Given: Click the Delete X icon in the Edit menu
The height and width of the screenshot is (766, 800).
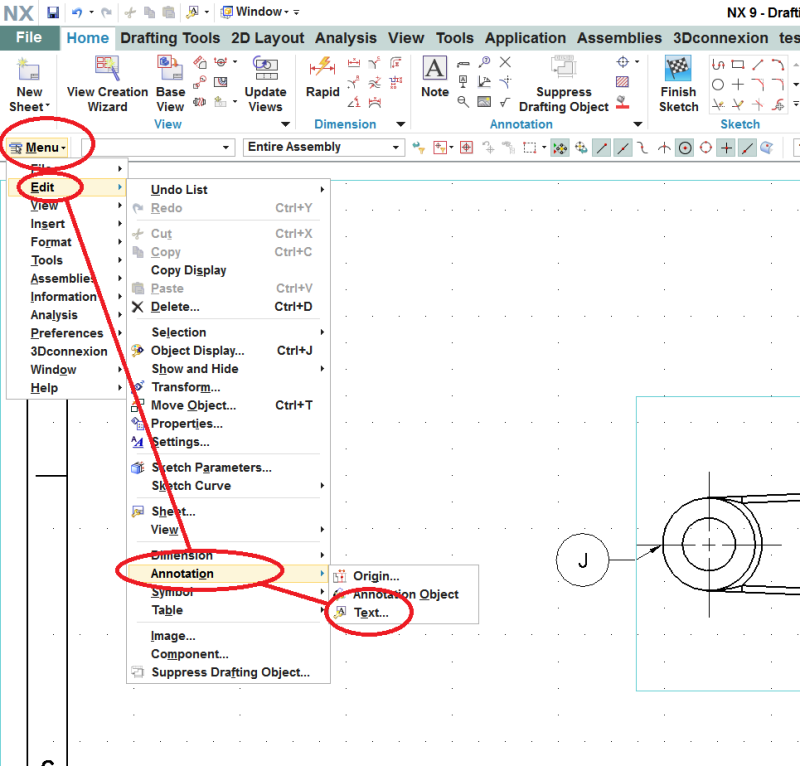Looking at the screenshot, I should coord(138,307).
